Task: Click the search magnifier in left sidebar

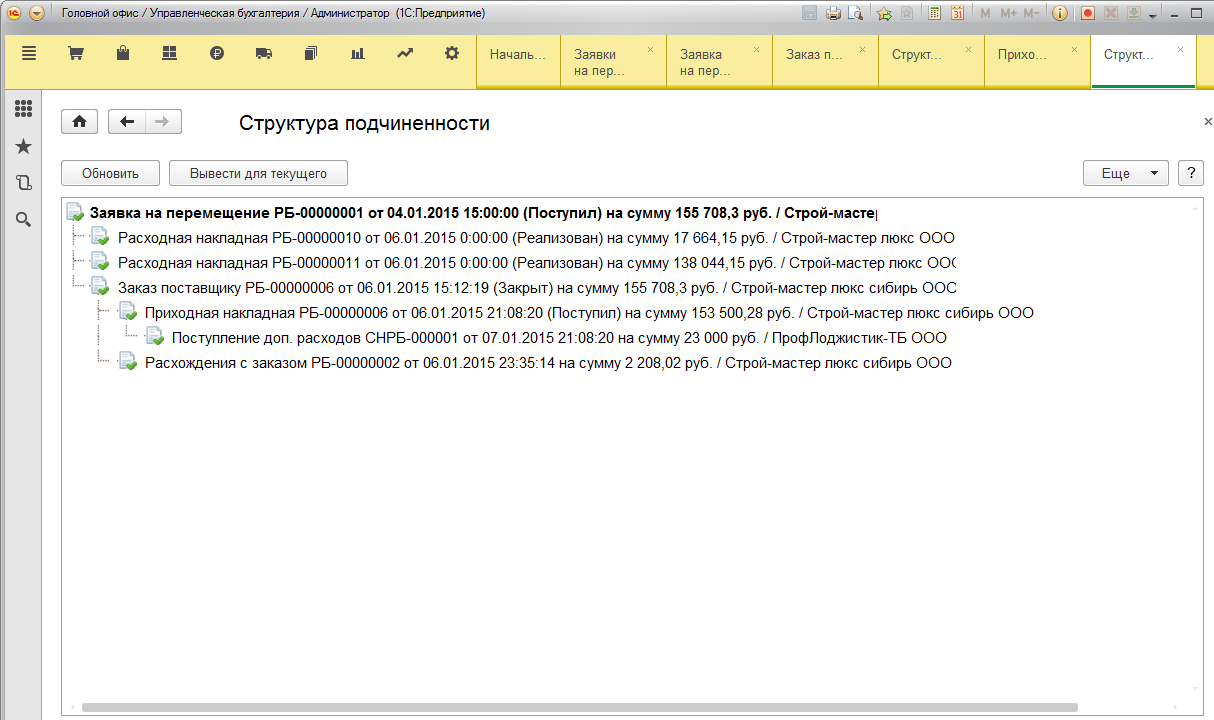Action: coord(23,219)
